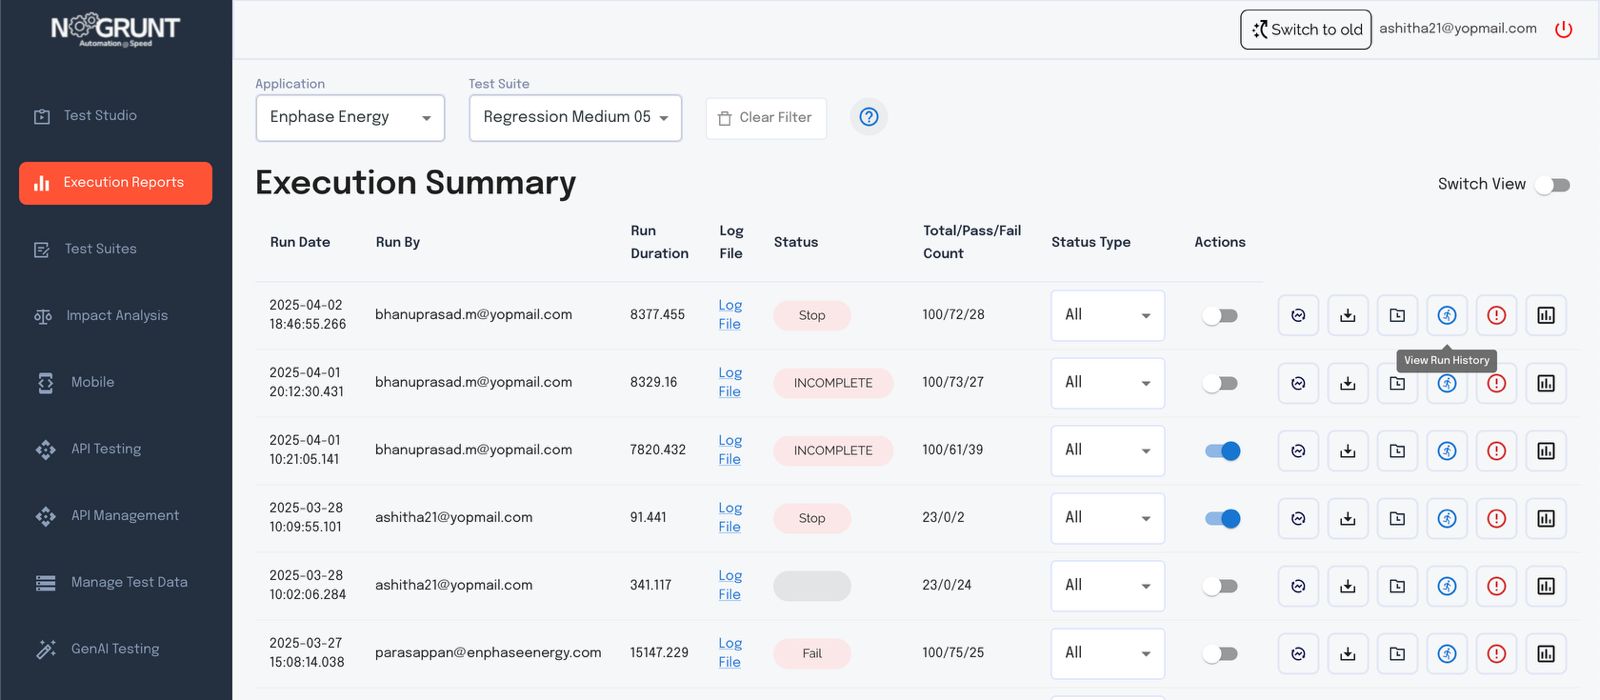Click the red alert icon in the 100/73/27 row

click(x=1496, y=383)
